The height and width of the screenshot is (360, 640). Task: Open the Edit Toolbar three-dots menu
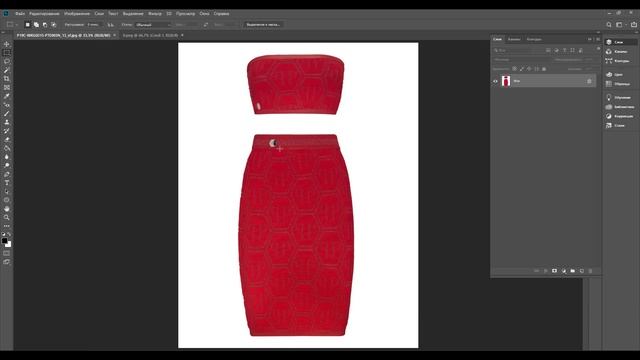coord(7,226)
